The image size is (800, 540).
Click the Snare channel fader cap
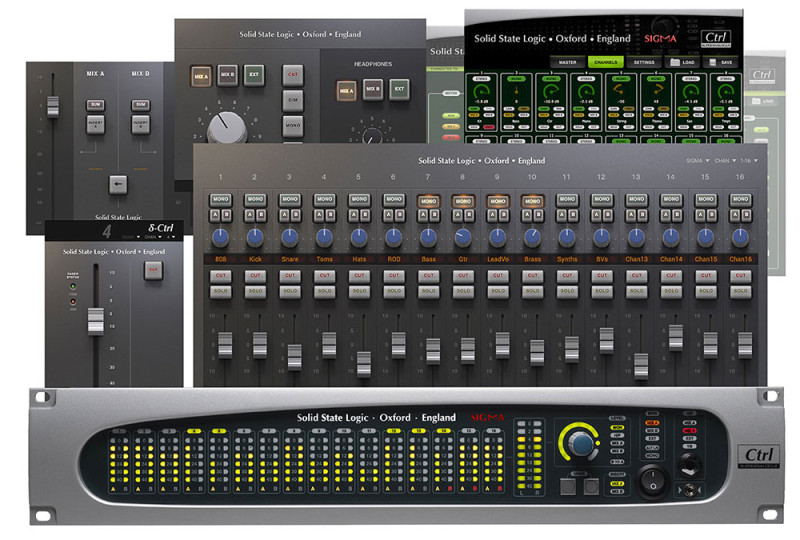coord(294,356)
